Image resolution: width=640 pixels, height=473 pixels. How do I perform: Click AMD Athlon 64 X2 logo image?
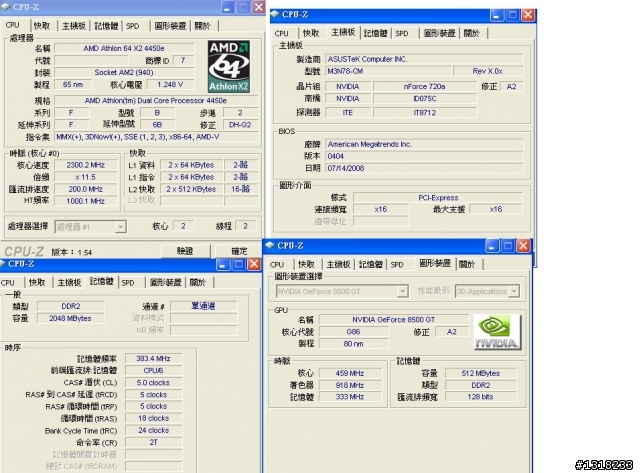[x=229, y=67]
